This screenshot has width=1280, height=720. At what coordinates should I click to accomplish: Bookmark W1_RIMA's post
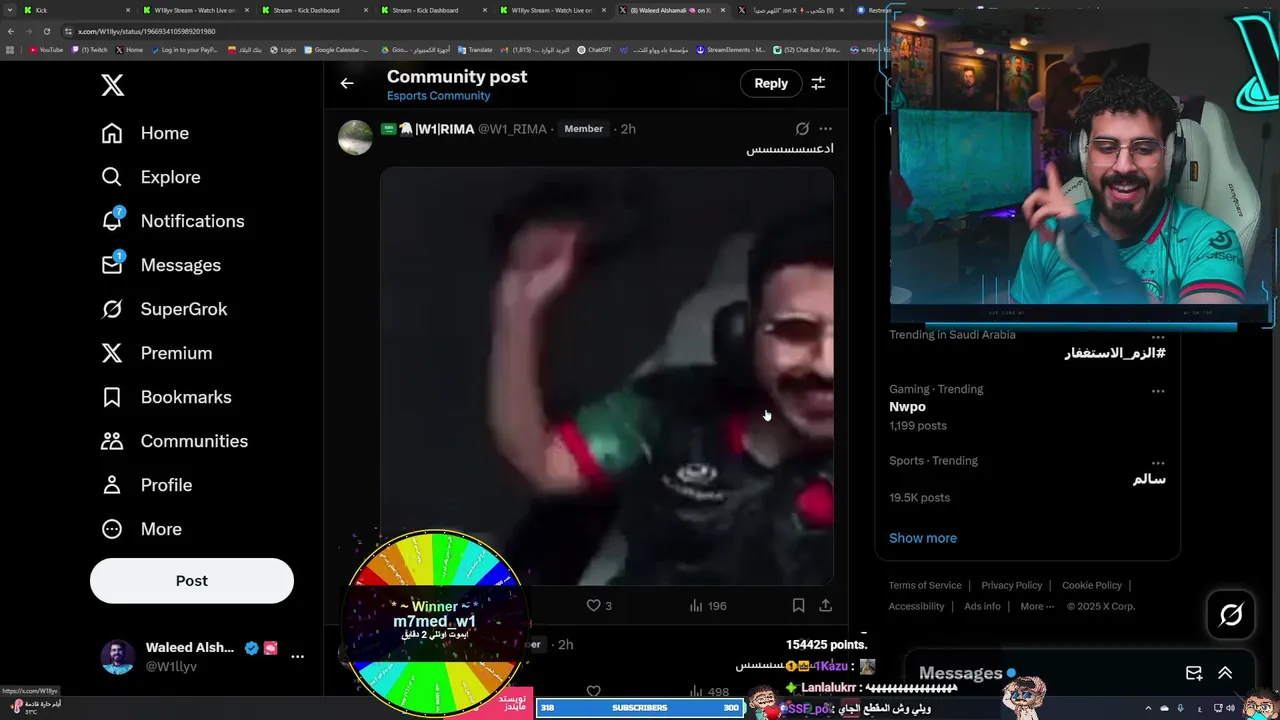(x=798, y=606)
